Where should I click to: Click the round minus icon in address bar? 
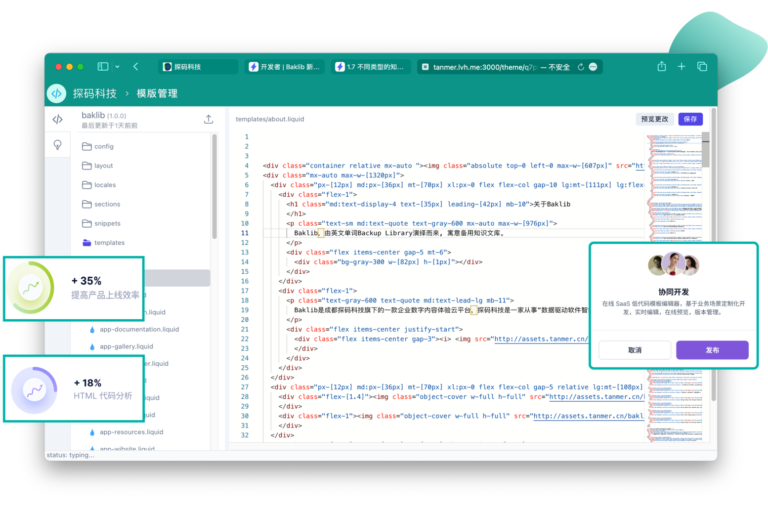click(x=593, y=67)
